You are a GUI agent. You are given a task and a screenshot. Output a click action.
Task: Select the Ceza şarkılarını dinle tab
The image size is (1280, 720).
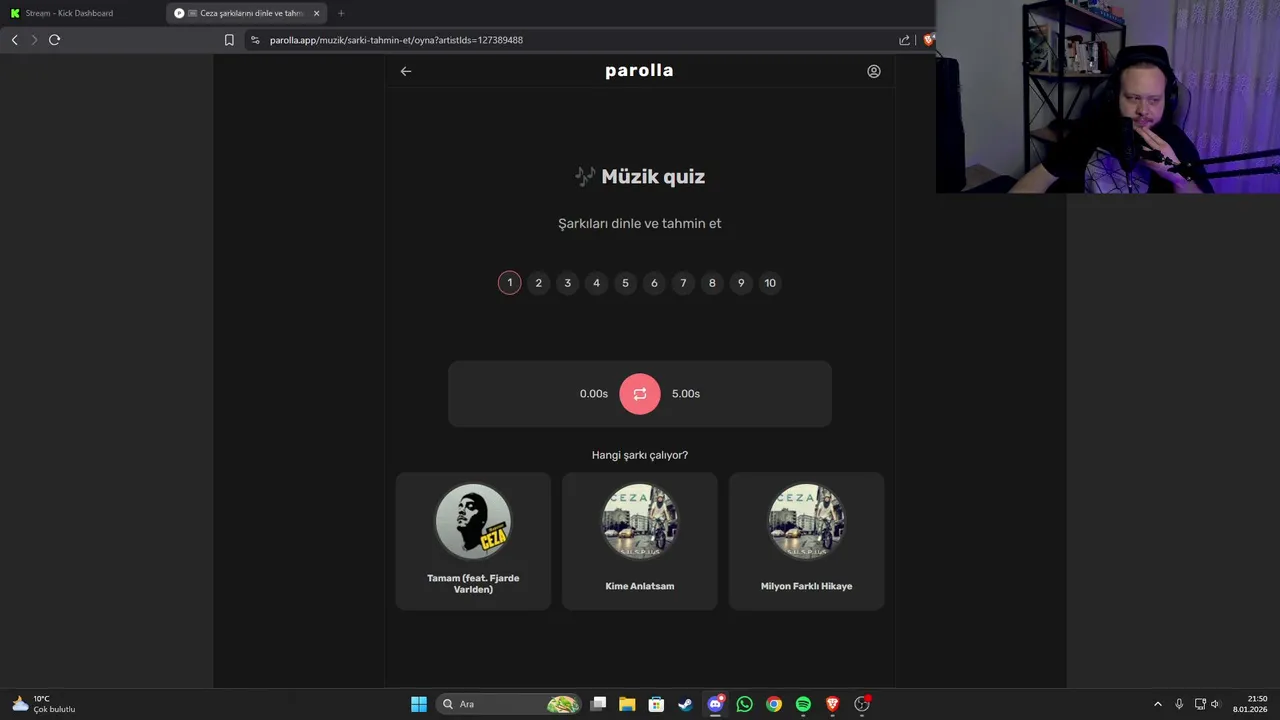click(248, 13)
